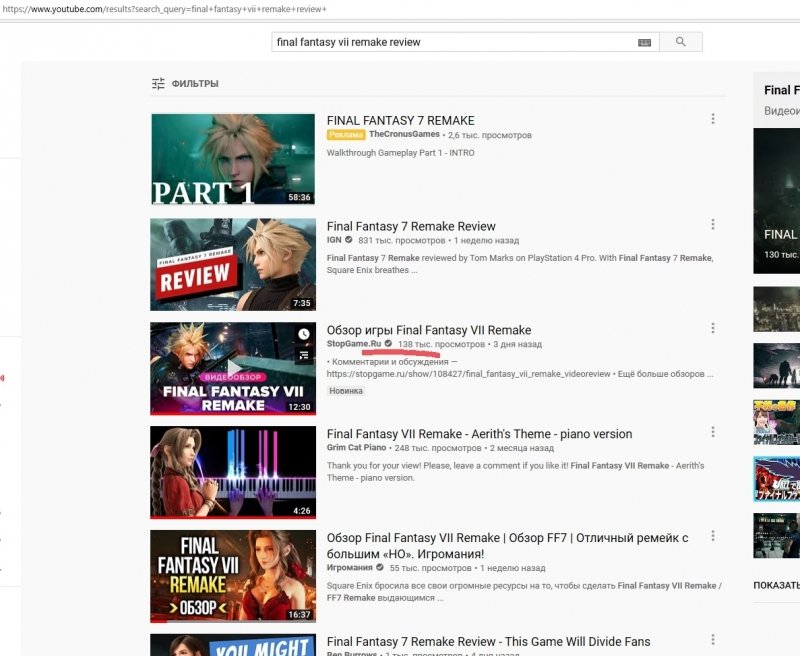
Task: Open the 'Final Fantasy 7 Remake Review' title by IGN
Action: (x=411, y=226)
